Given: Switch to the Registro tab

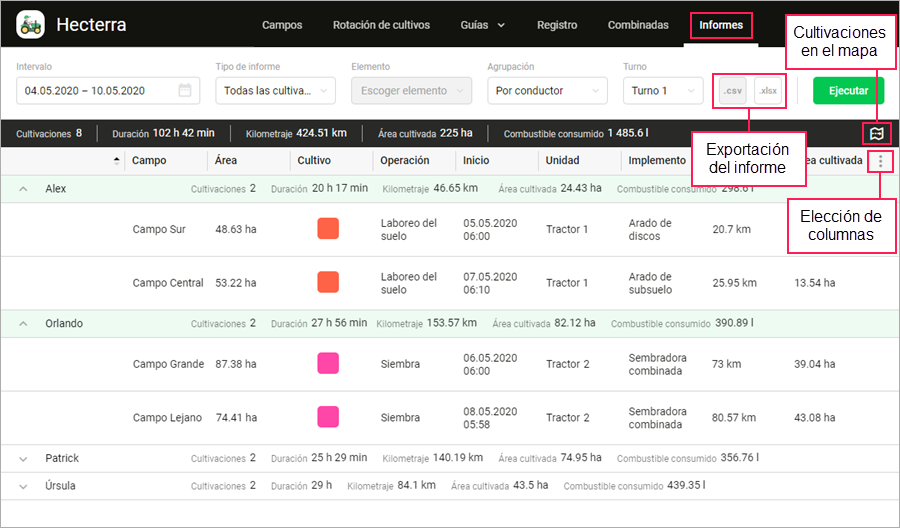Looking at the screenshot, I should [557, 25].
